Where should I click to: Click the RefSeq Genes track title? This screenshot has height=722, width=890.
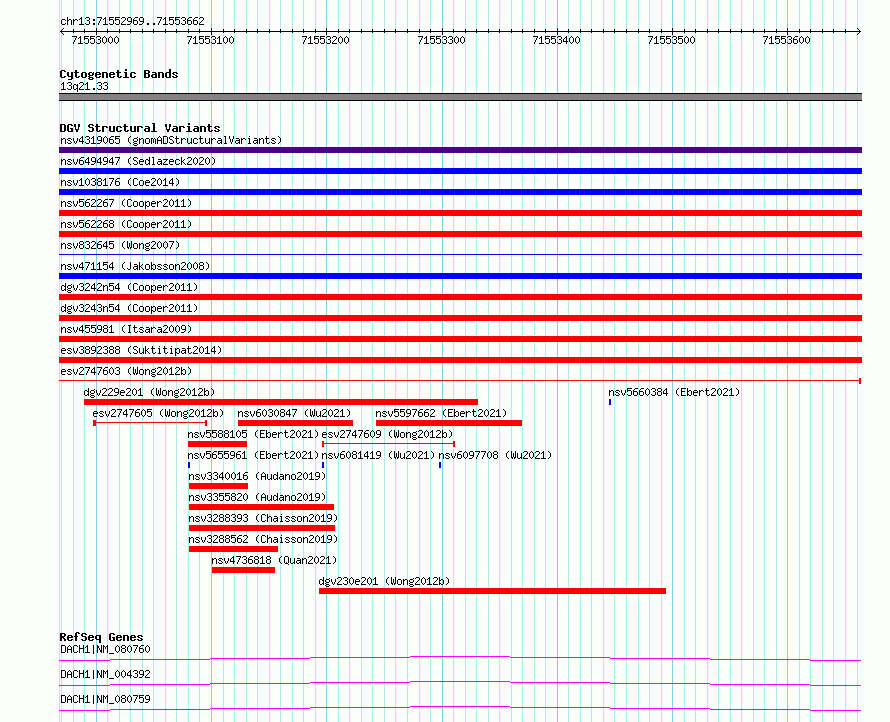click(x=101, y=637)
